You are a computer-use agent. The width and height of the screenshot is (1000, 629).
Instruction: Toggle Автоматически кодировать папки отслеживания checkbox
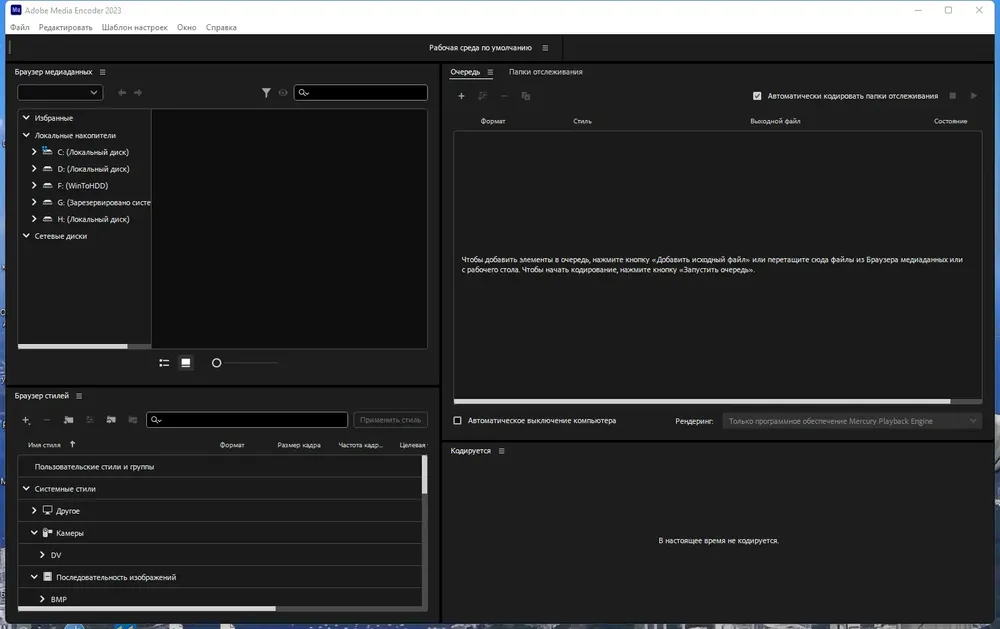coord(757,96)
